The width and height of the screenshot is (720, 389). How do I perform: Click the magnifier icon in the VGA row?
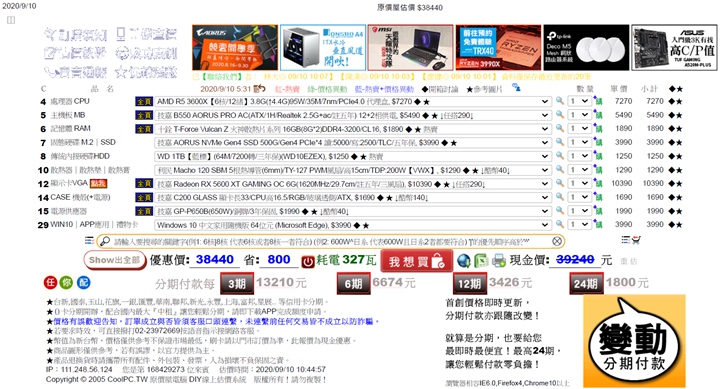[x=559, y=183]
